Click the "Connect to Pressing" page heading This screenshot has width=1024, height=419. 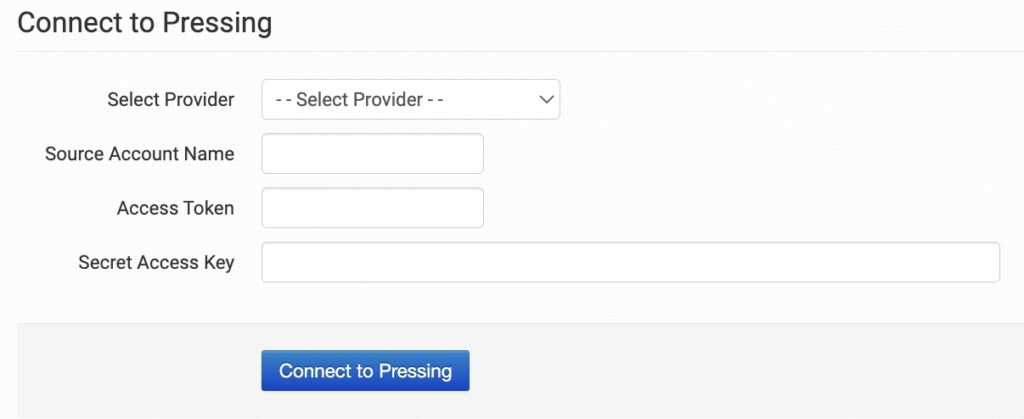point(145,23)
